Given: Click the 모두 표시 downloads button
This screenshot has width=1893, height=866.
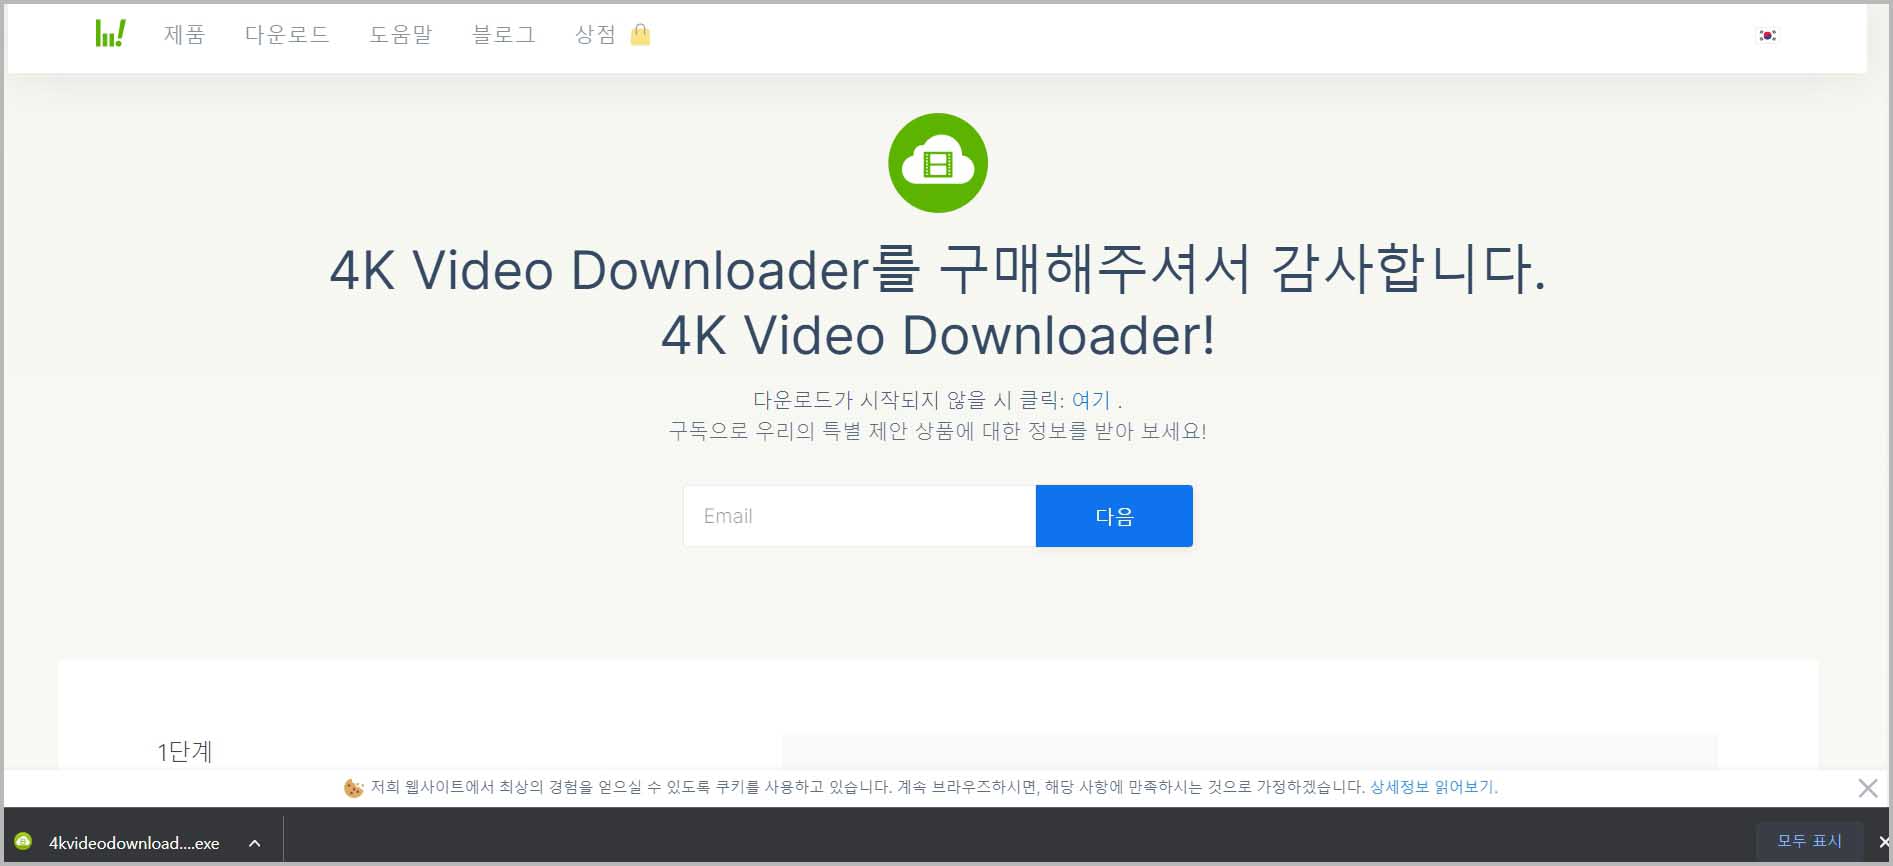Looking at the screenshot, I should 1809,841.
